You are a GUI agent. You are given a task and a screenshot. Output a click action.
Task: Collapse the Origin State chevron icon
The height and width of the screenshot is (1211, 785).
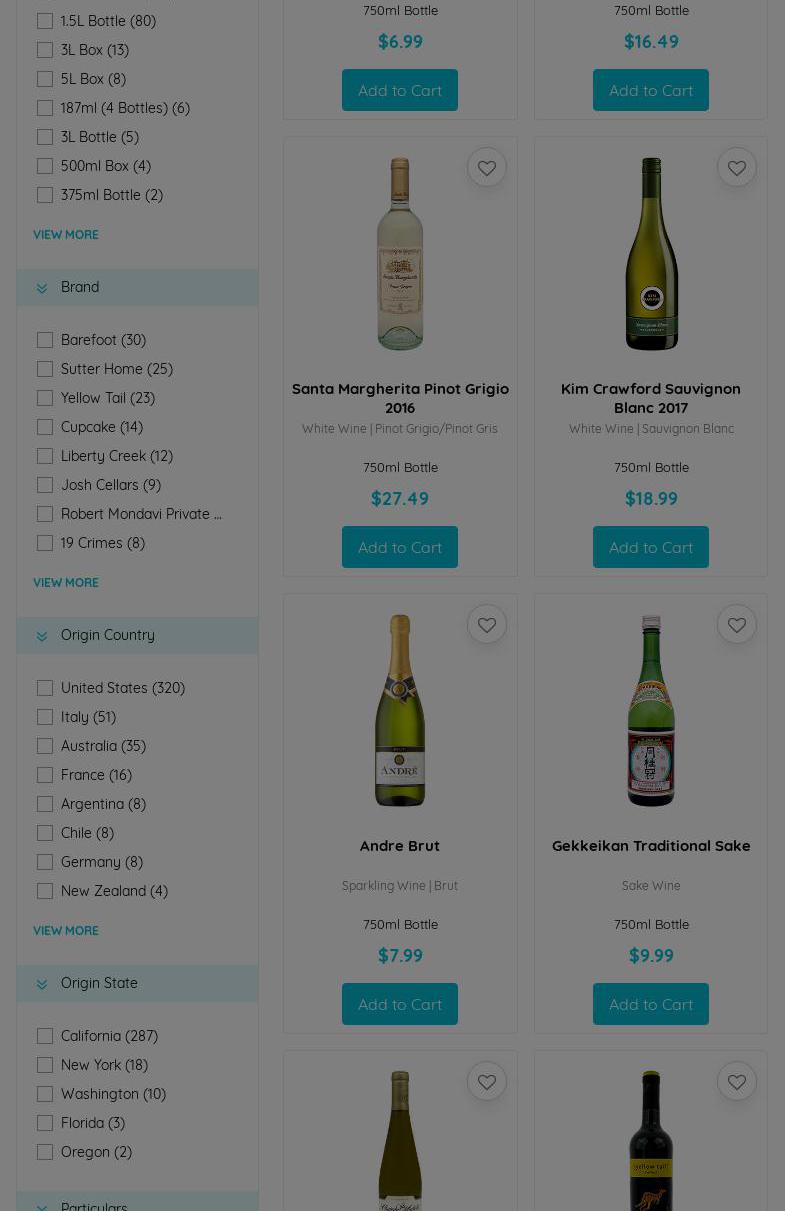click(42, 984)
